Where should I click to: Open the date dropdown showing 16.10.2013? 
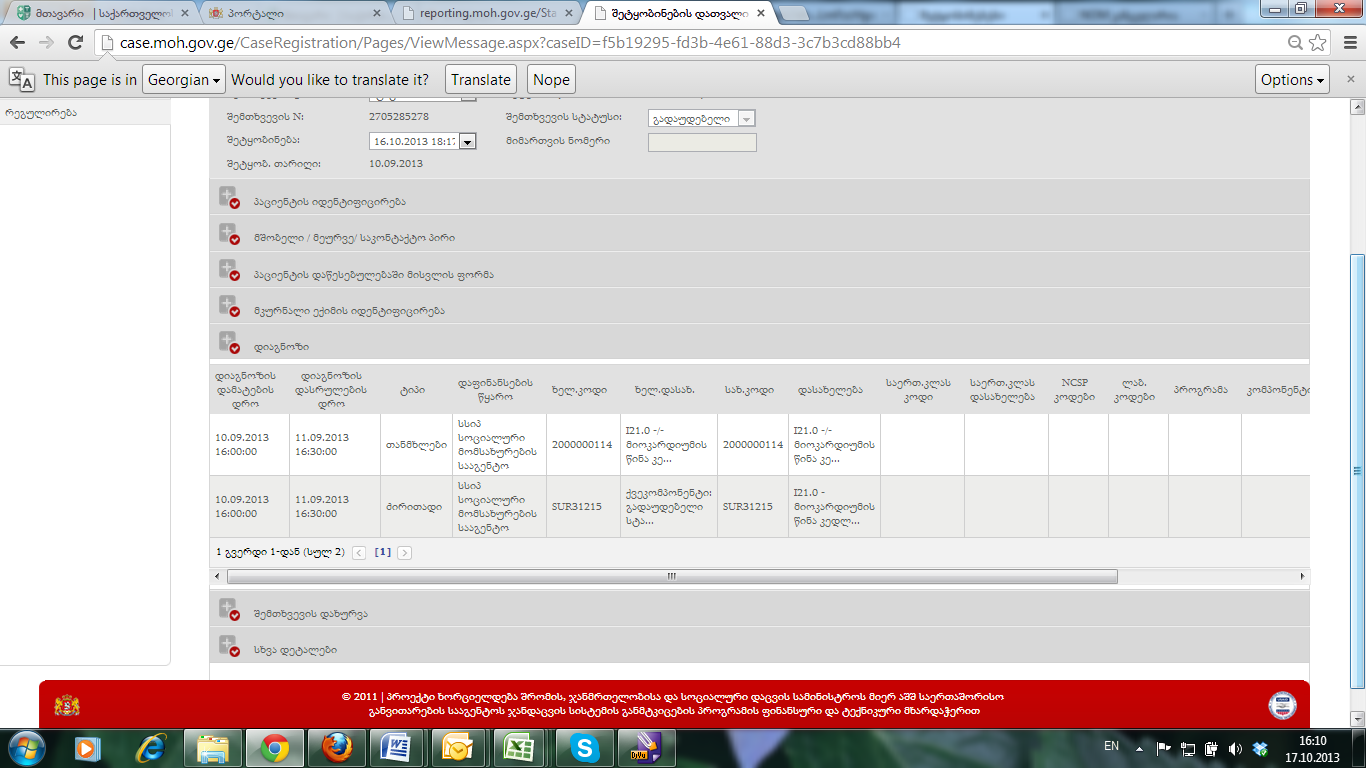click(466, 142)
